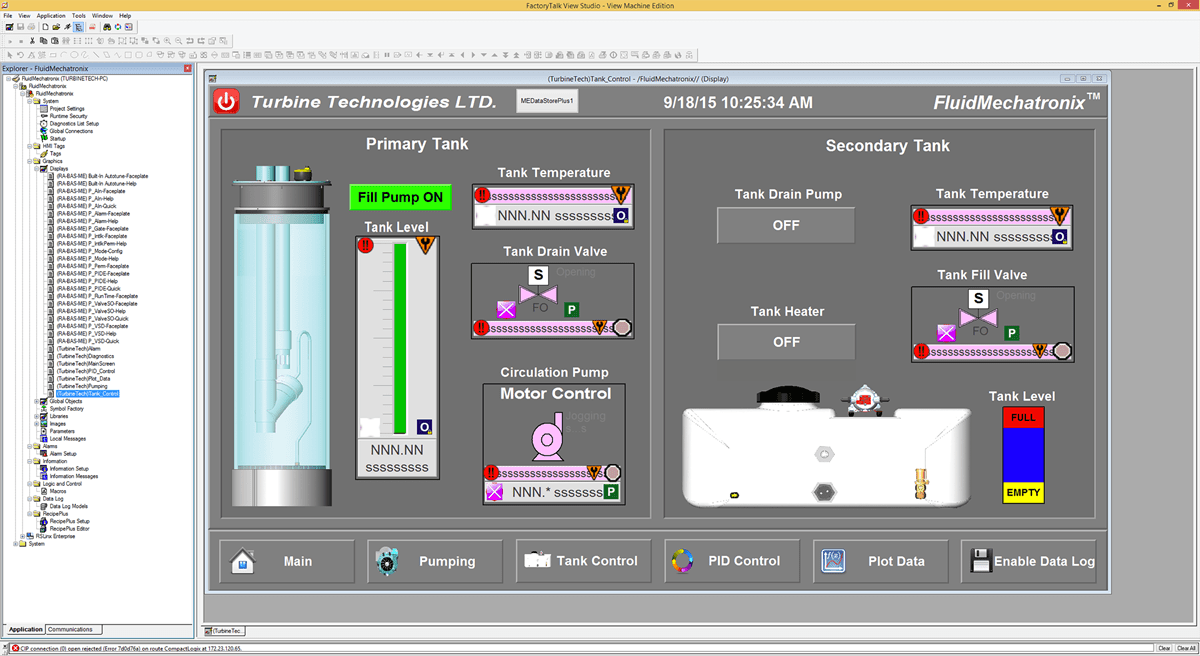Collapse the Displays folder in Explorer
This screenshot has height=656, width=1200.
click(x=37, y=169)
